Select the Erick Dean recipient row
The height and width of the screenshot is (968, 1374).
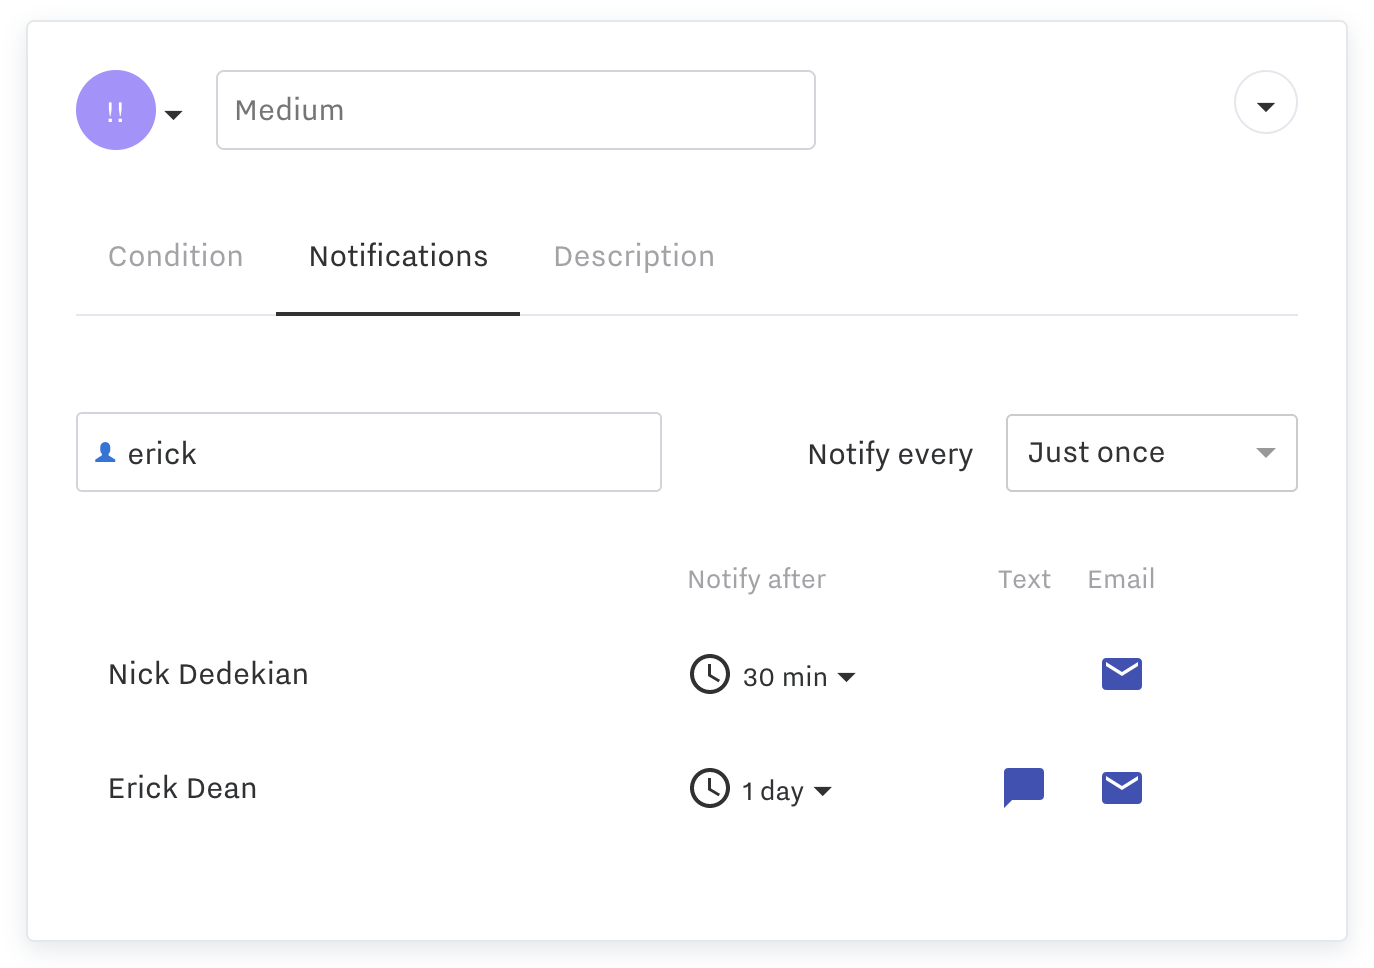pyautogui.click(x=183, y=788)
